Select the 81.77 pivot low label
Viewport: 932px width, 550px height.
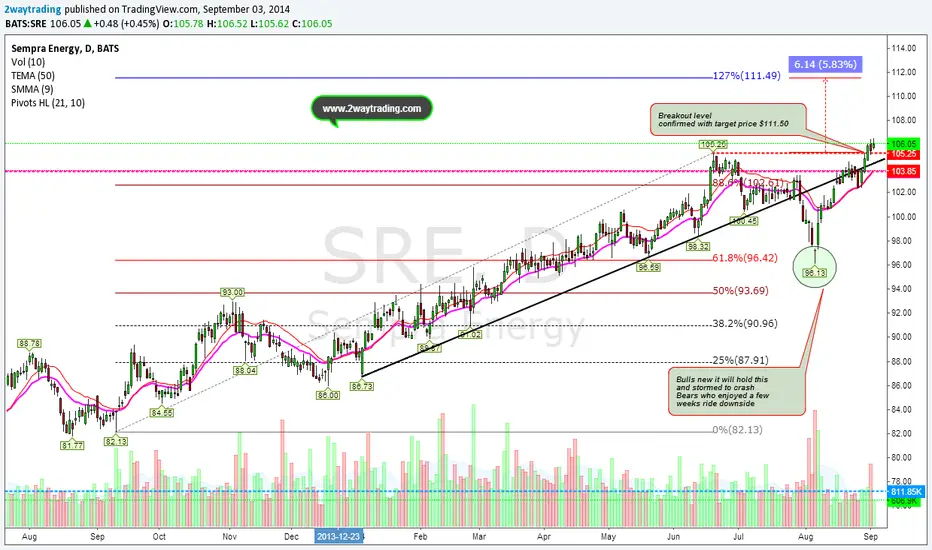(72, 445)
